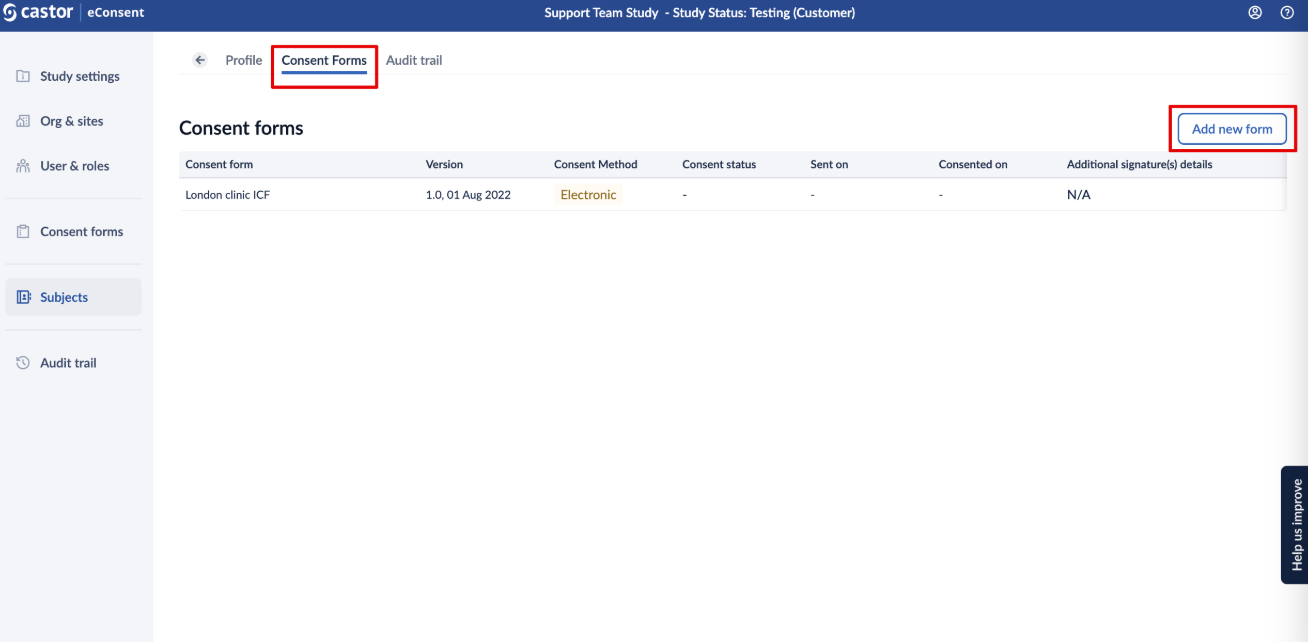Switch to the Profile tab
Viewport: 1308px width, 642px height.
243,60
